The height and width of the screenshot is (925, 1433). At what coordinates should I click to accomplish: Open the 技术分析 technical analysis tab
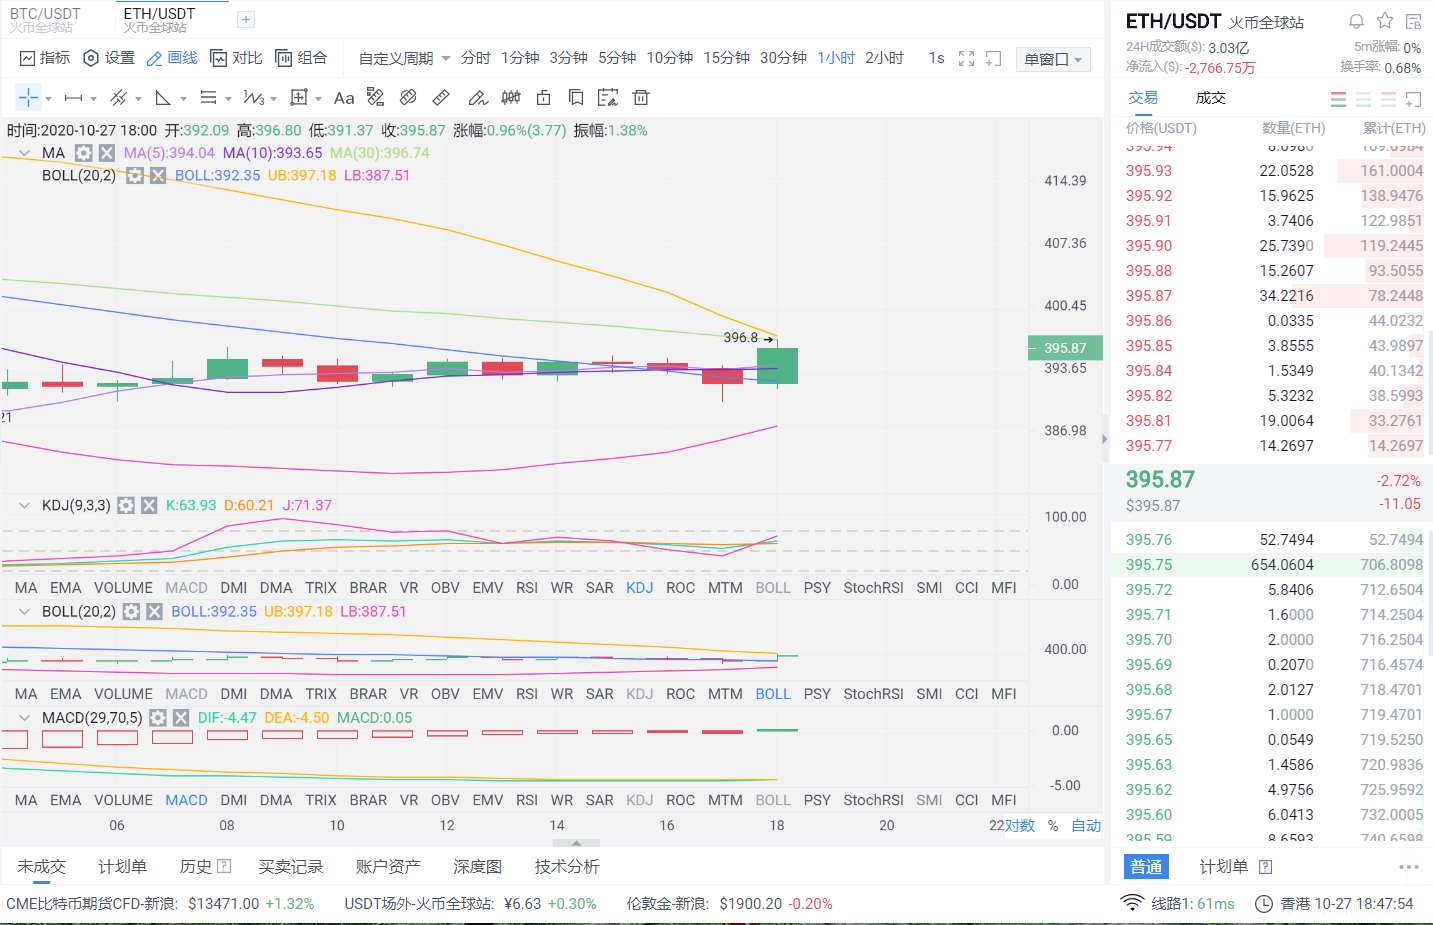[567, 866]
